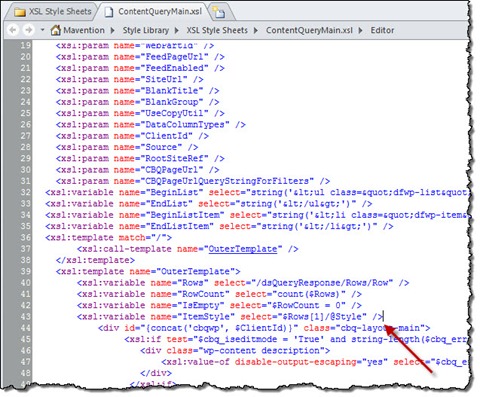This screenshot has width=480, height=397.
Task: Follow the OuterTemplate hyperlink on line 37
Action: tap(243, 249)
